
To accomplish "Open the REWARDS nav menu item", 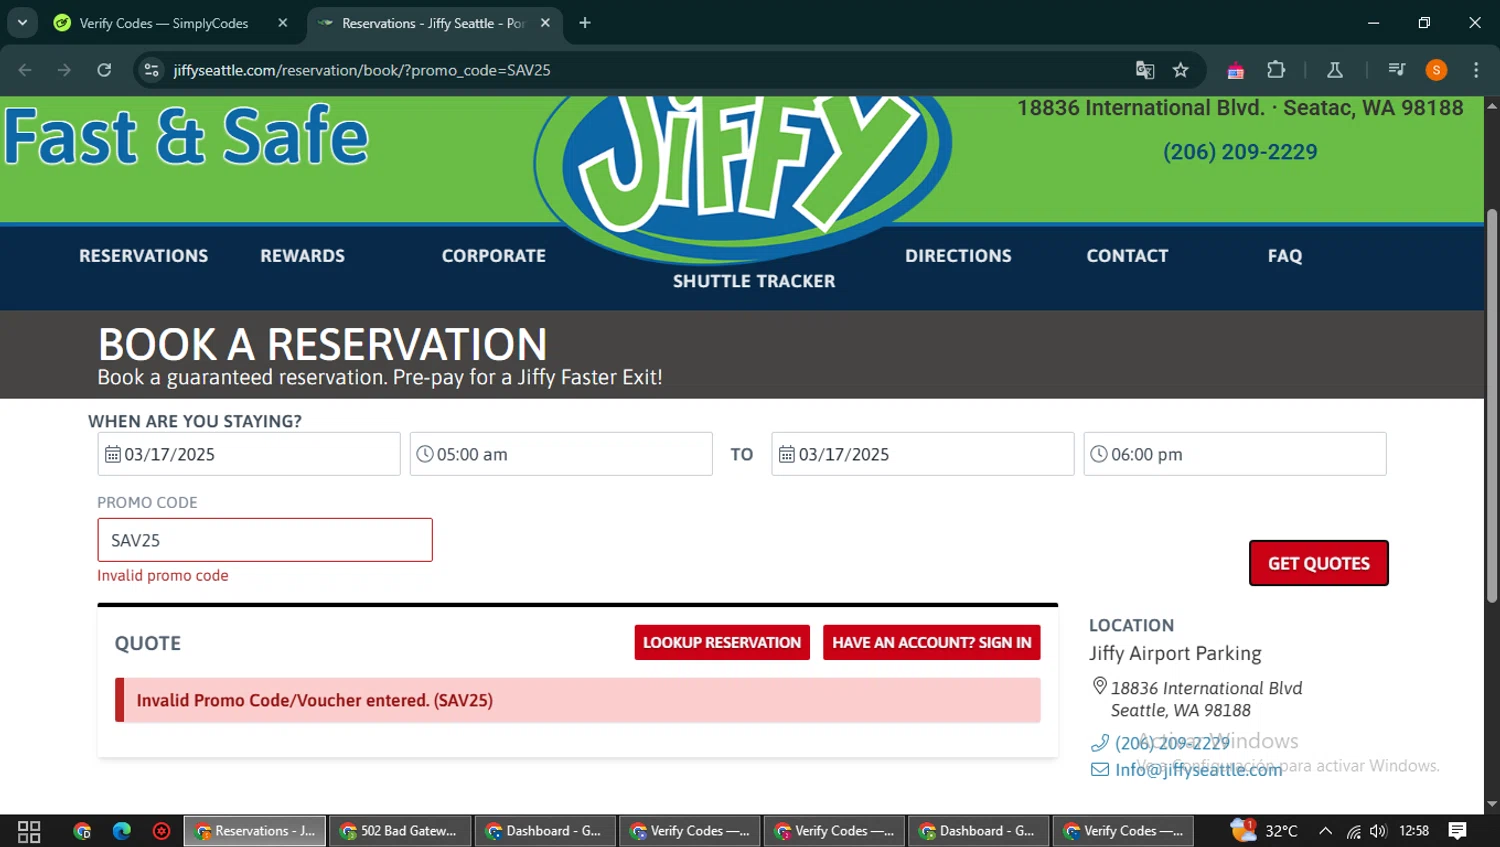I will (303, 256).
